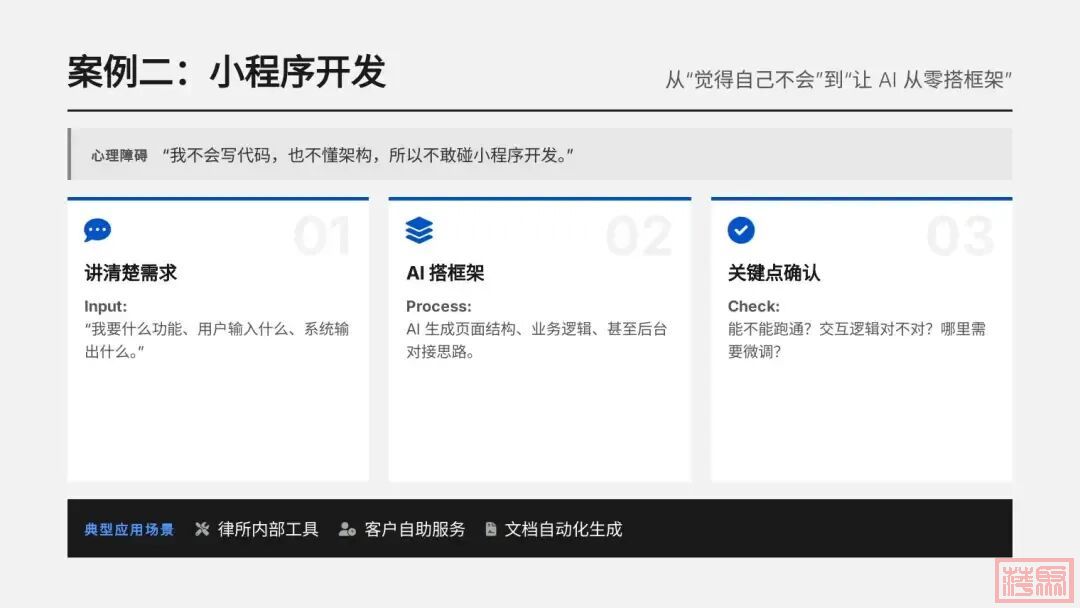1080x608 pixels.
Task: Click the AI 搭框架 heading
Action: point(445,273)
